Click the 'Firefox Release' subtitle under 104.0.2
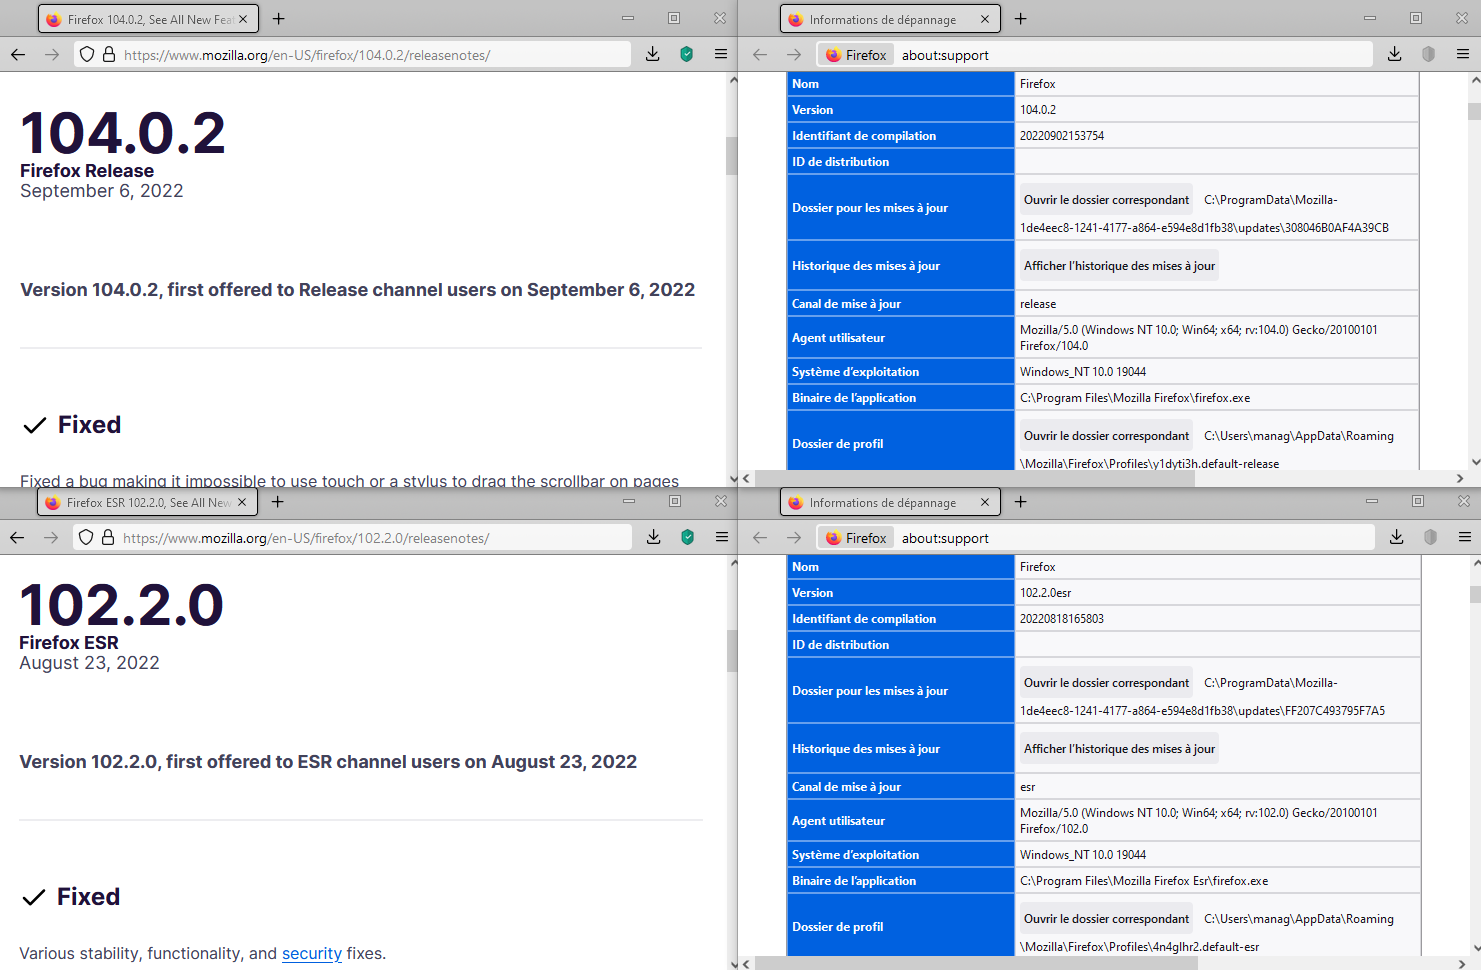 [87, 171]
